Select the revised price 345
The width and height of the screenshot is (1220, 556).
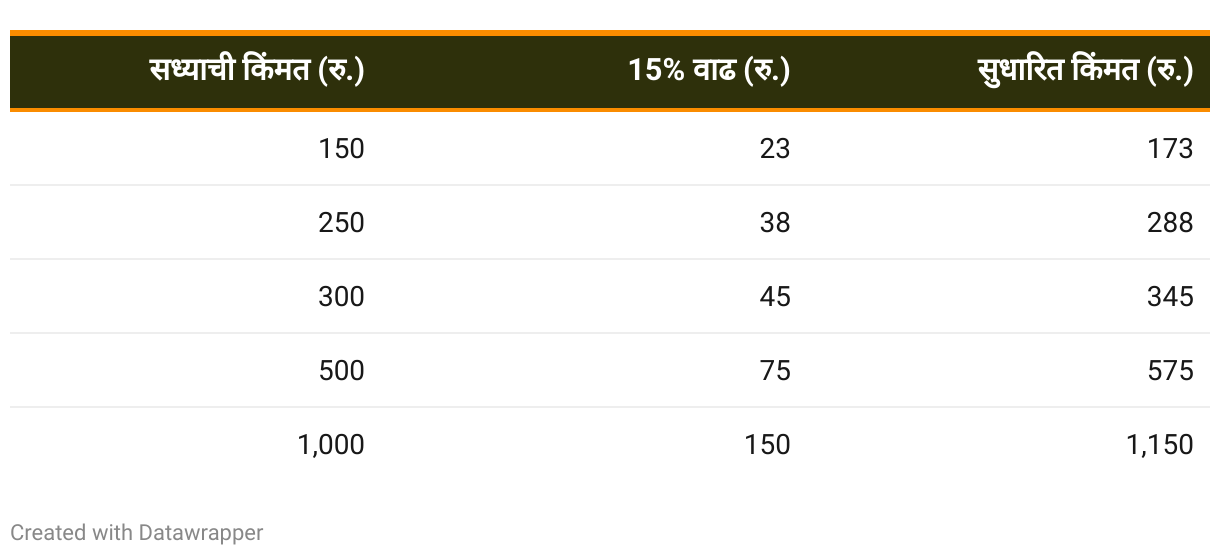click(x=1170, y=297)
